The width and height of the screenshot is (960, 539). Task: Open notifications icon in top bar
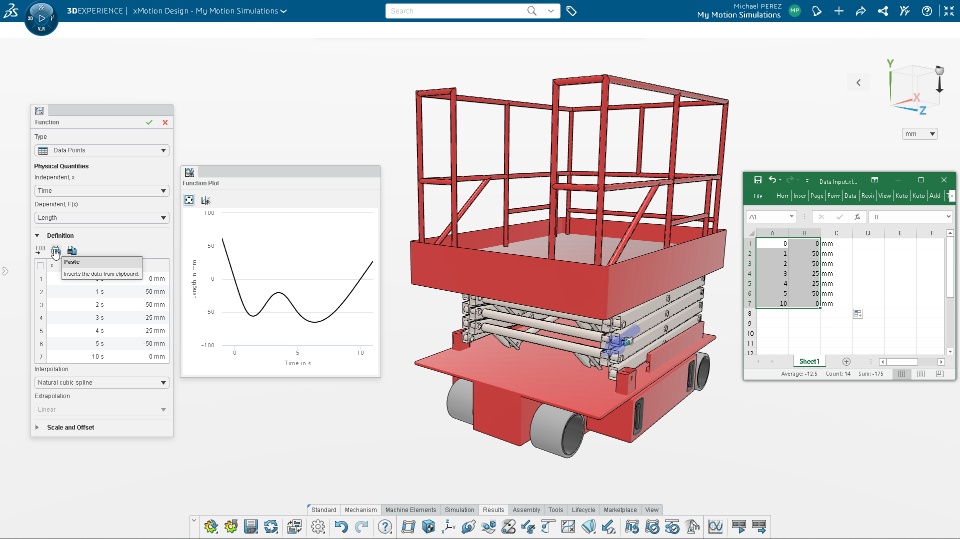(x=817, y=11)
